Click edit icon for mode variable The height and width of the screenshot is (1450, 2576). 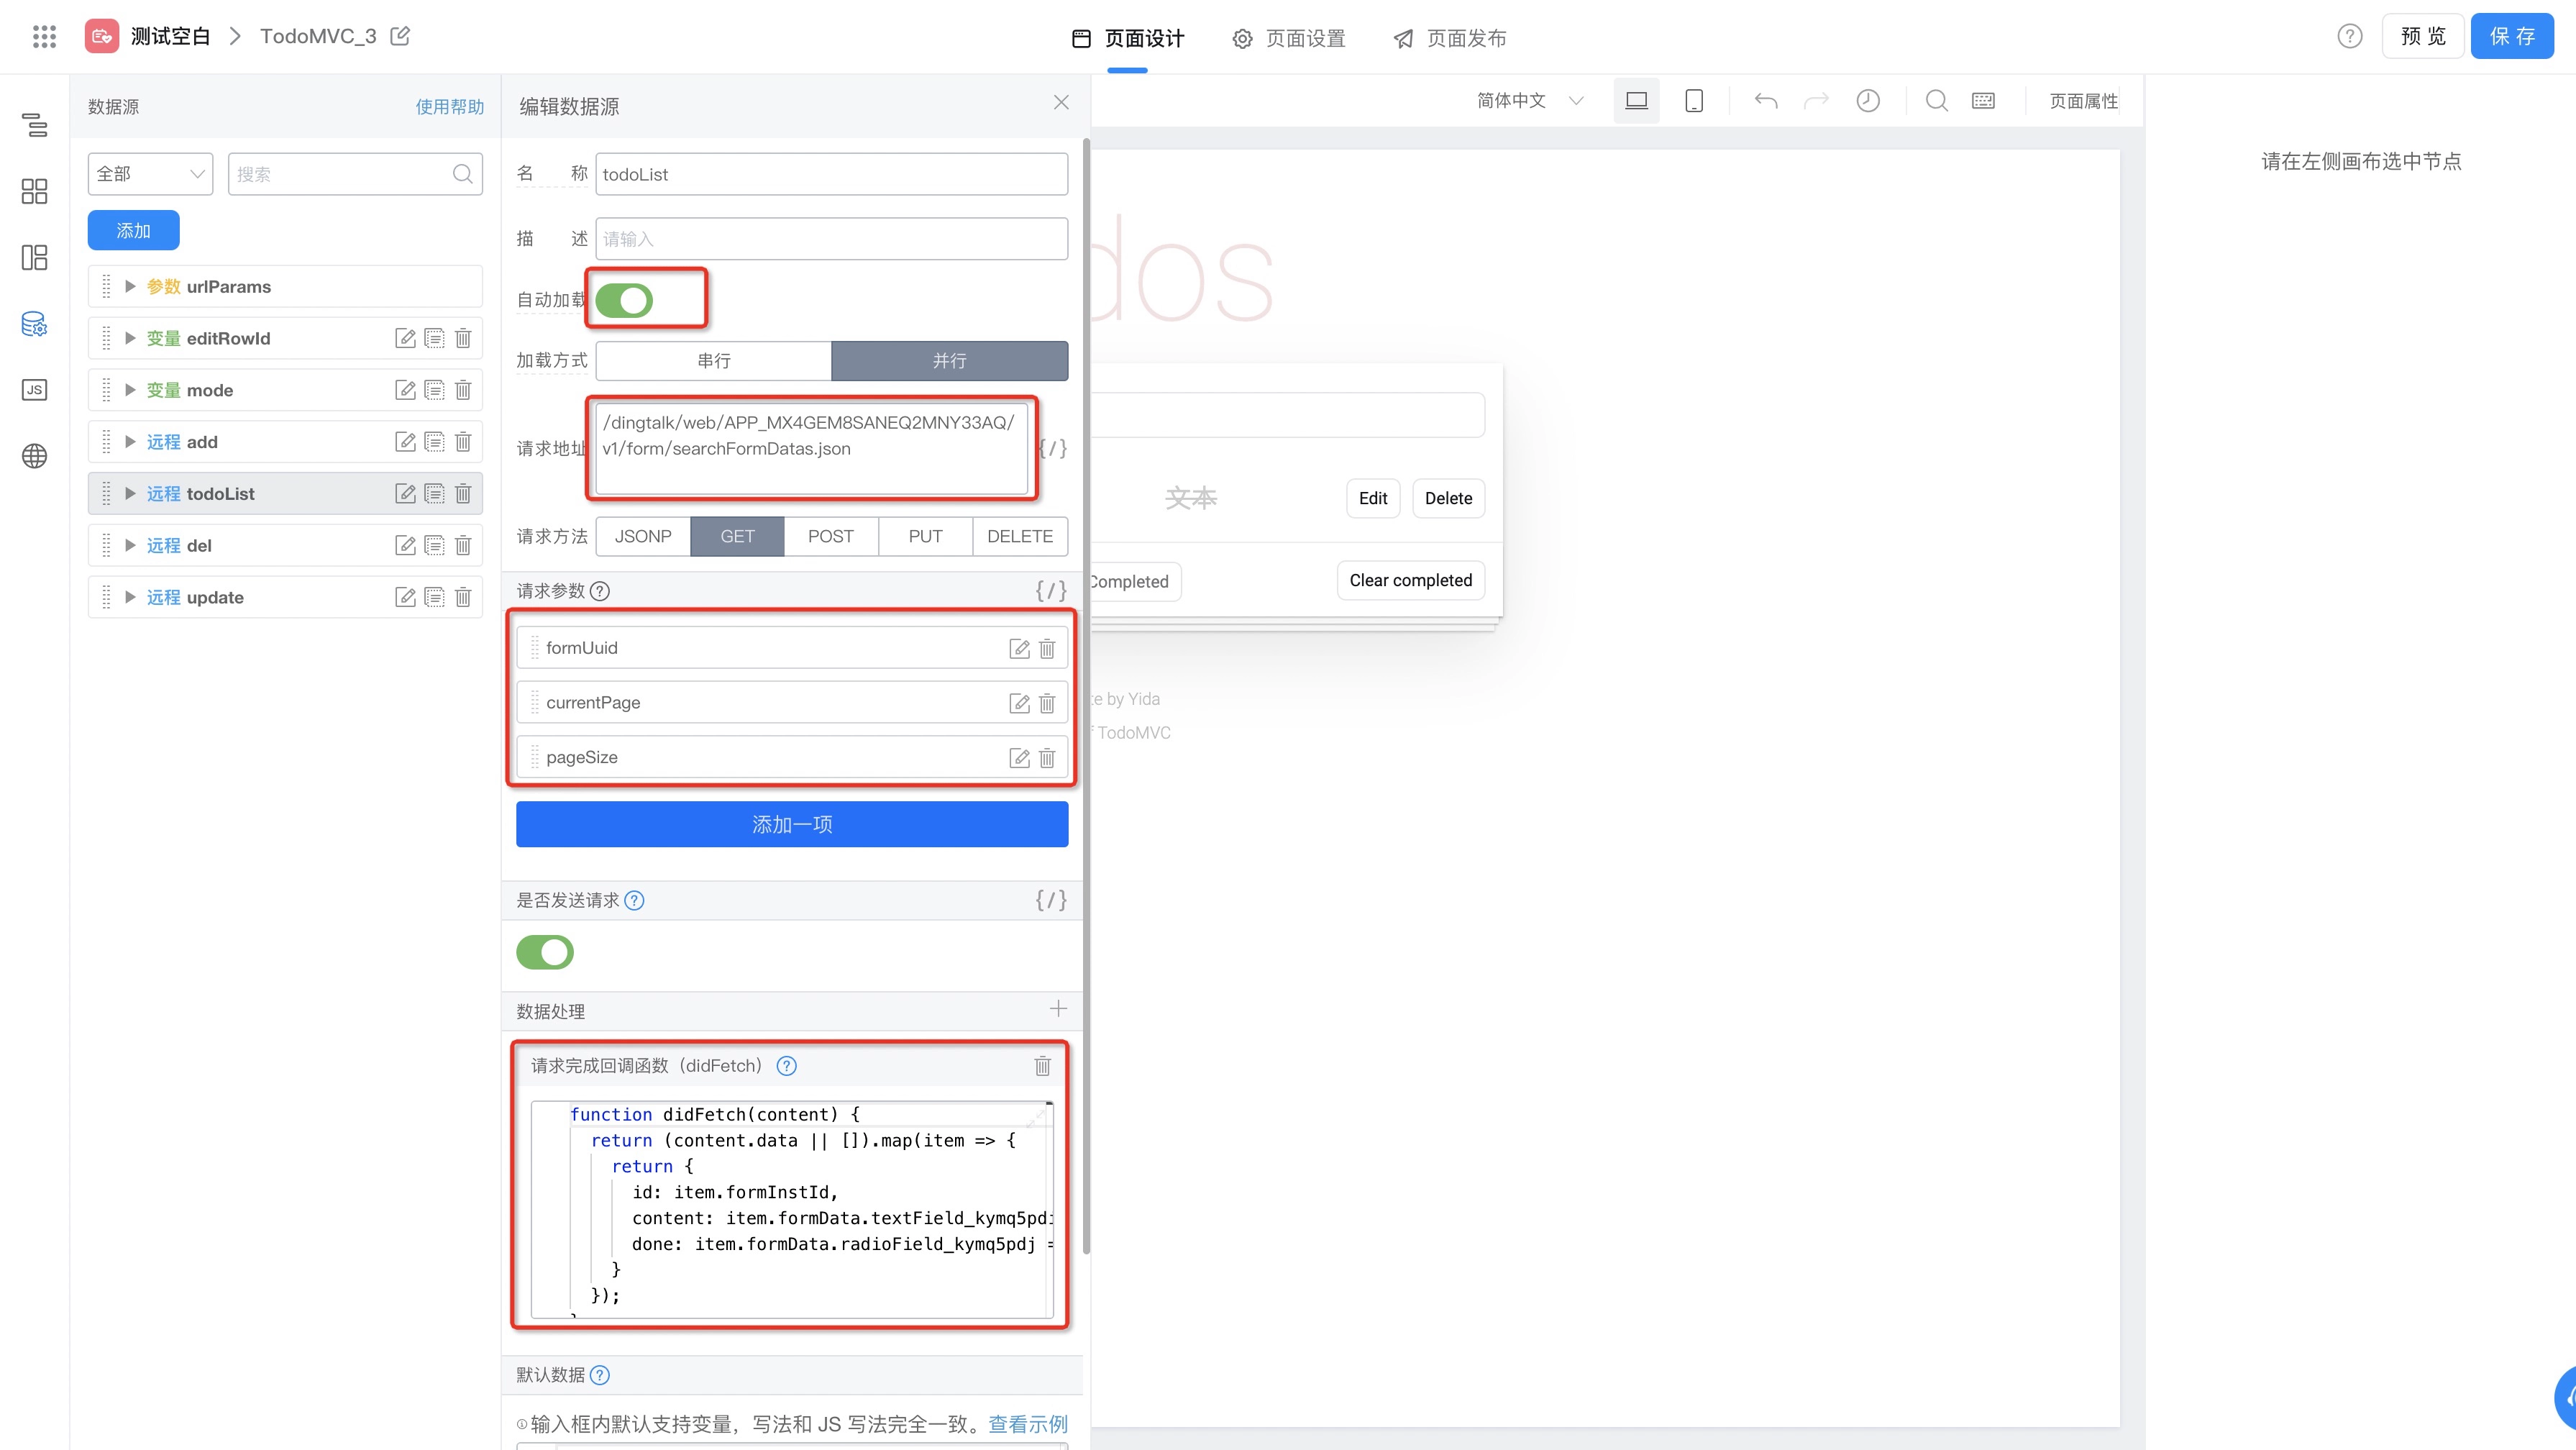[x=405, y=390]
